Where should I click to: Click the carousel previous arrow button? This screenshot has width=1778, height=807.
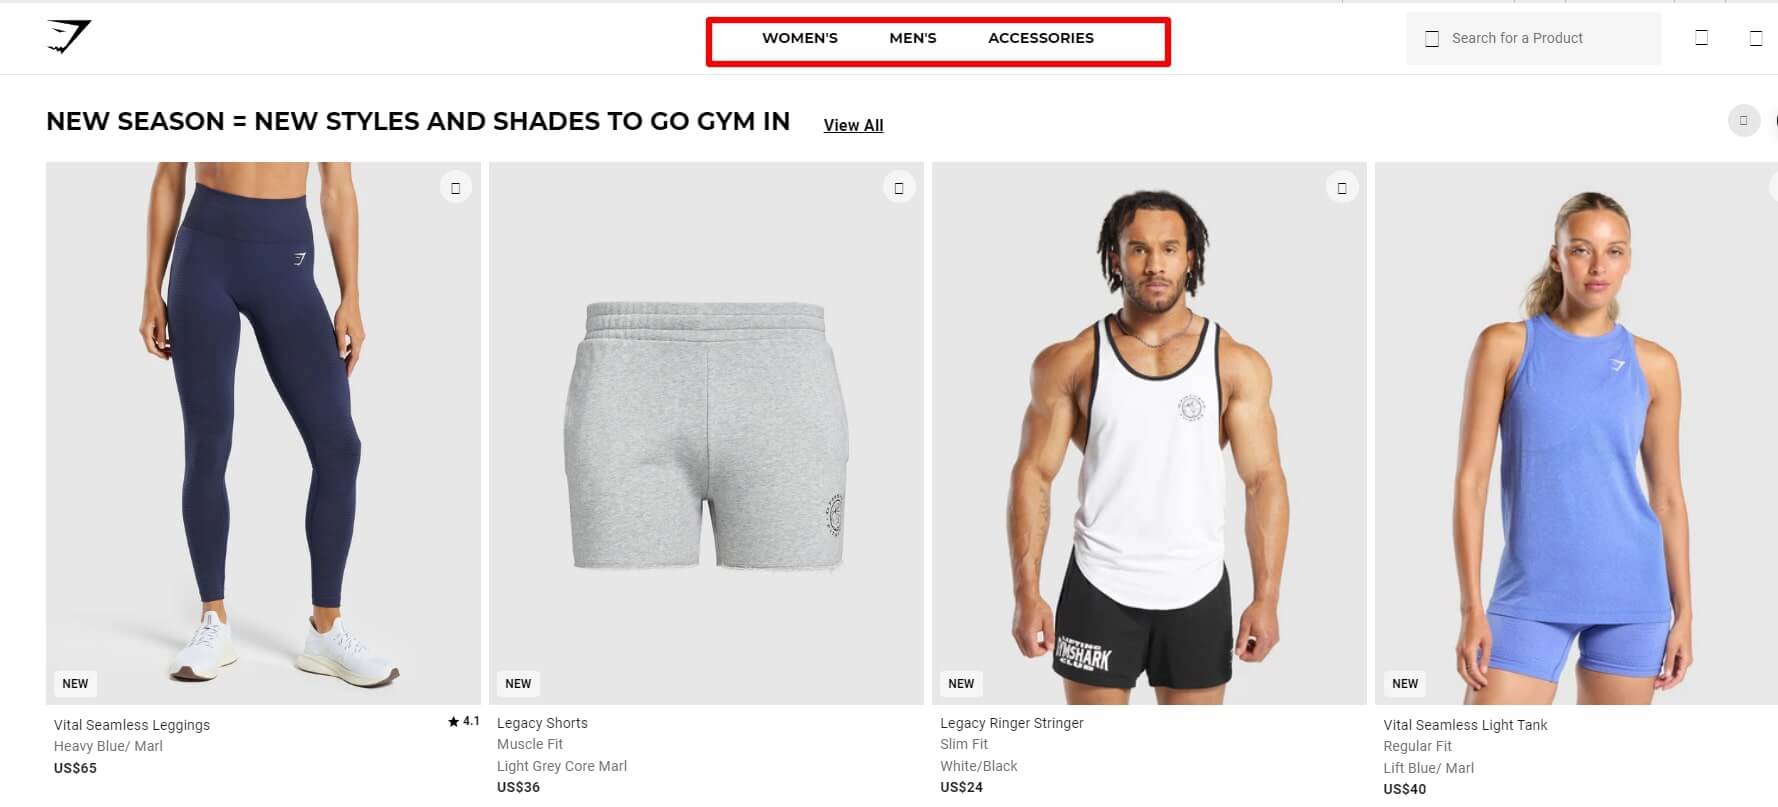click(1743, 121)
